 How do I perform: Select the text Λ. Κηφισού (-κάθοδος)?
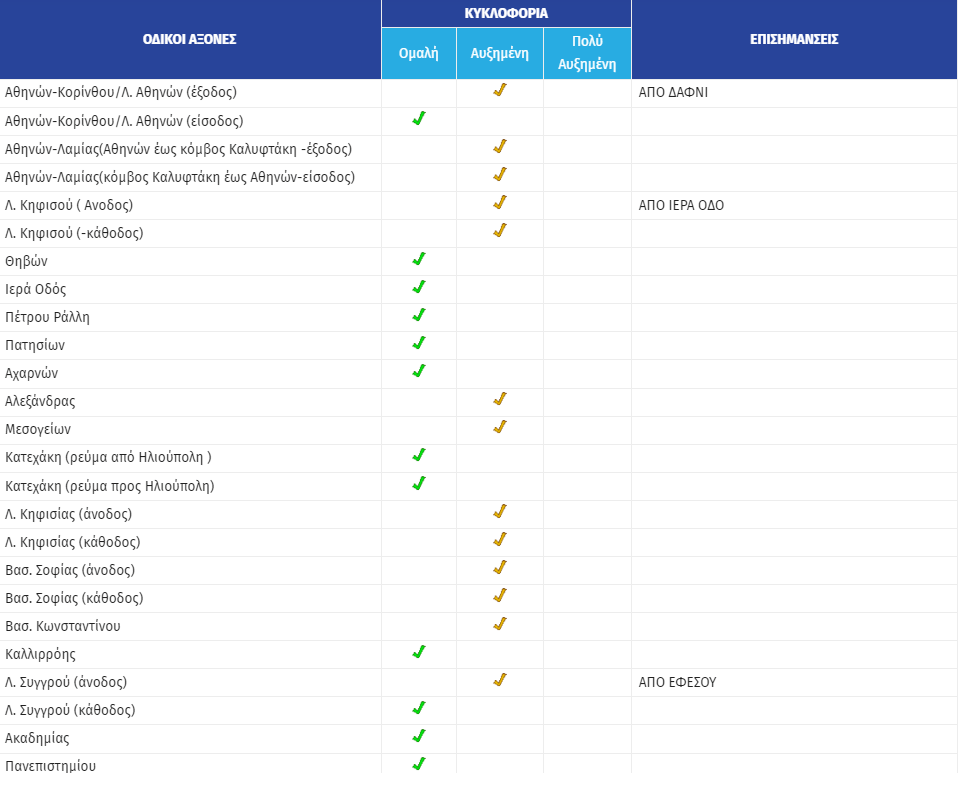pos(74,233)
